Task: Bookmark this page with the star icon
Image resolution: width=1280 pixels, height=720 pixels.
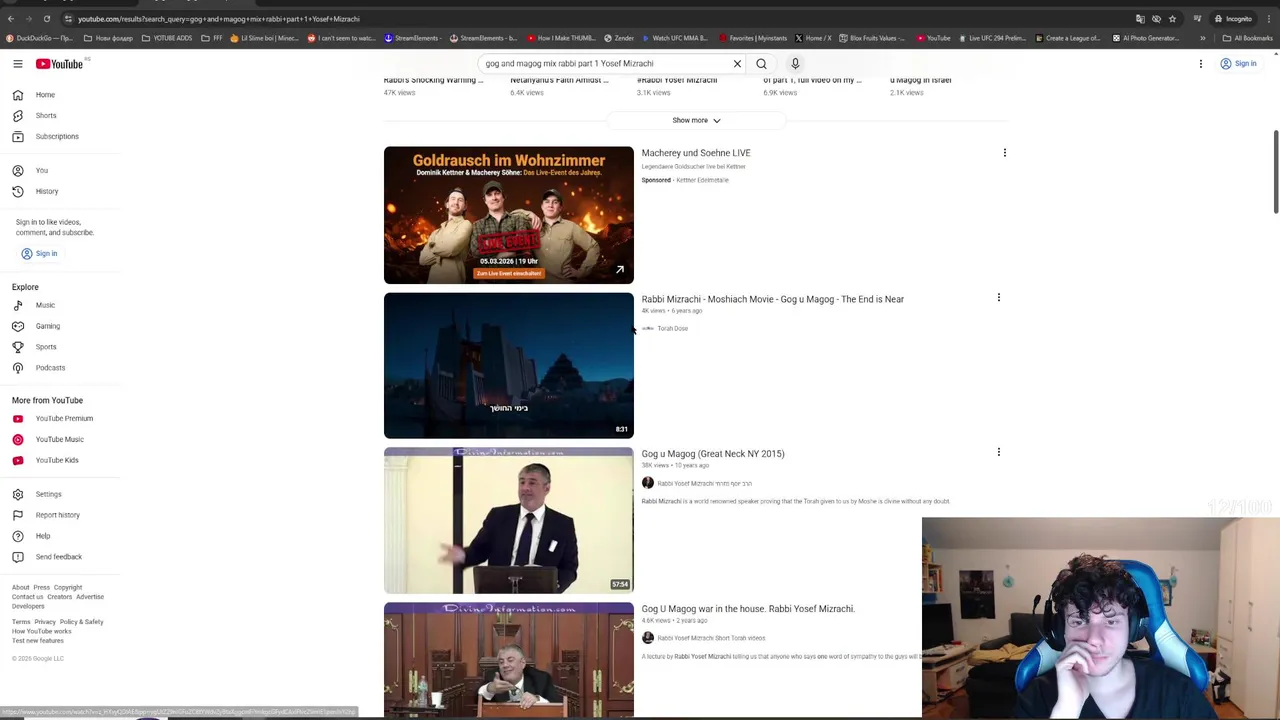Action: click(x=1172, y=19)
